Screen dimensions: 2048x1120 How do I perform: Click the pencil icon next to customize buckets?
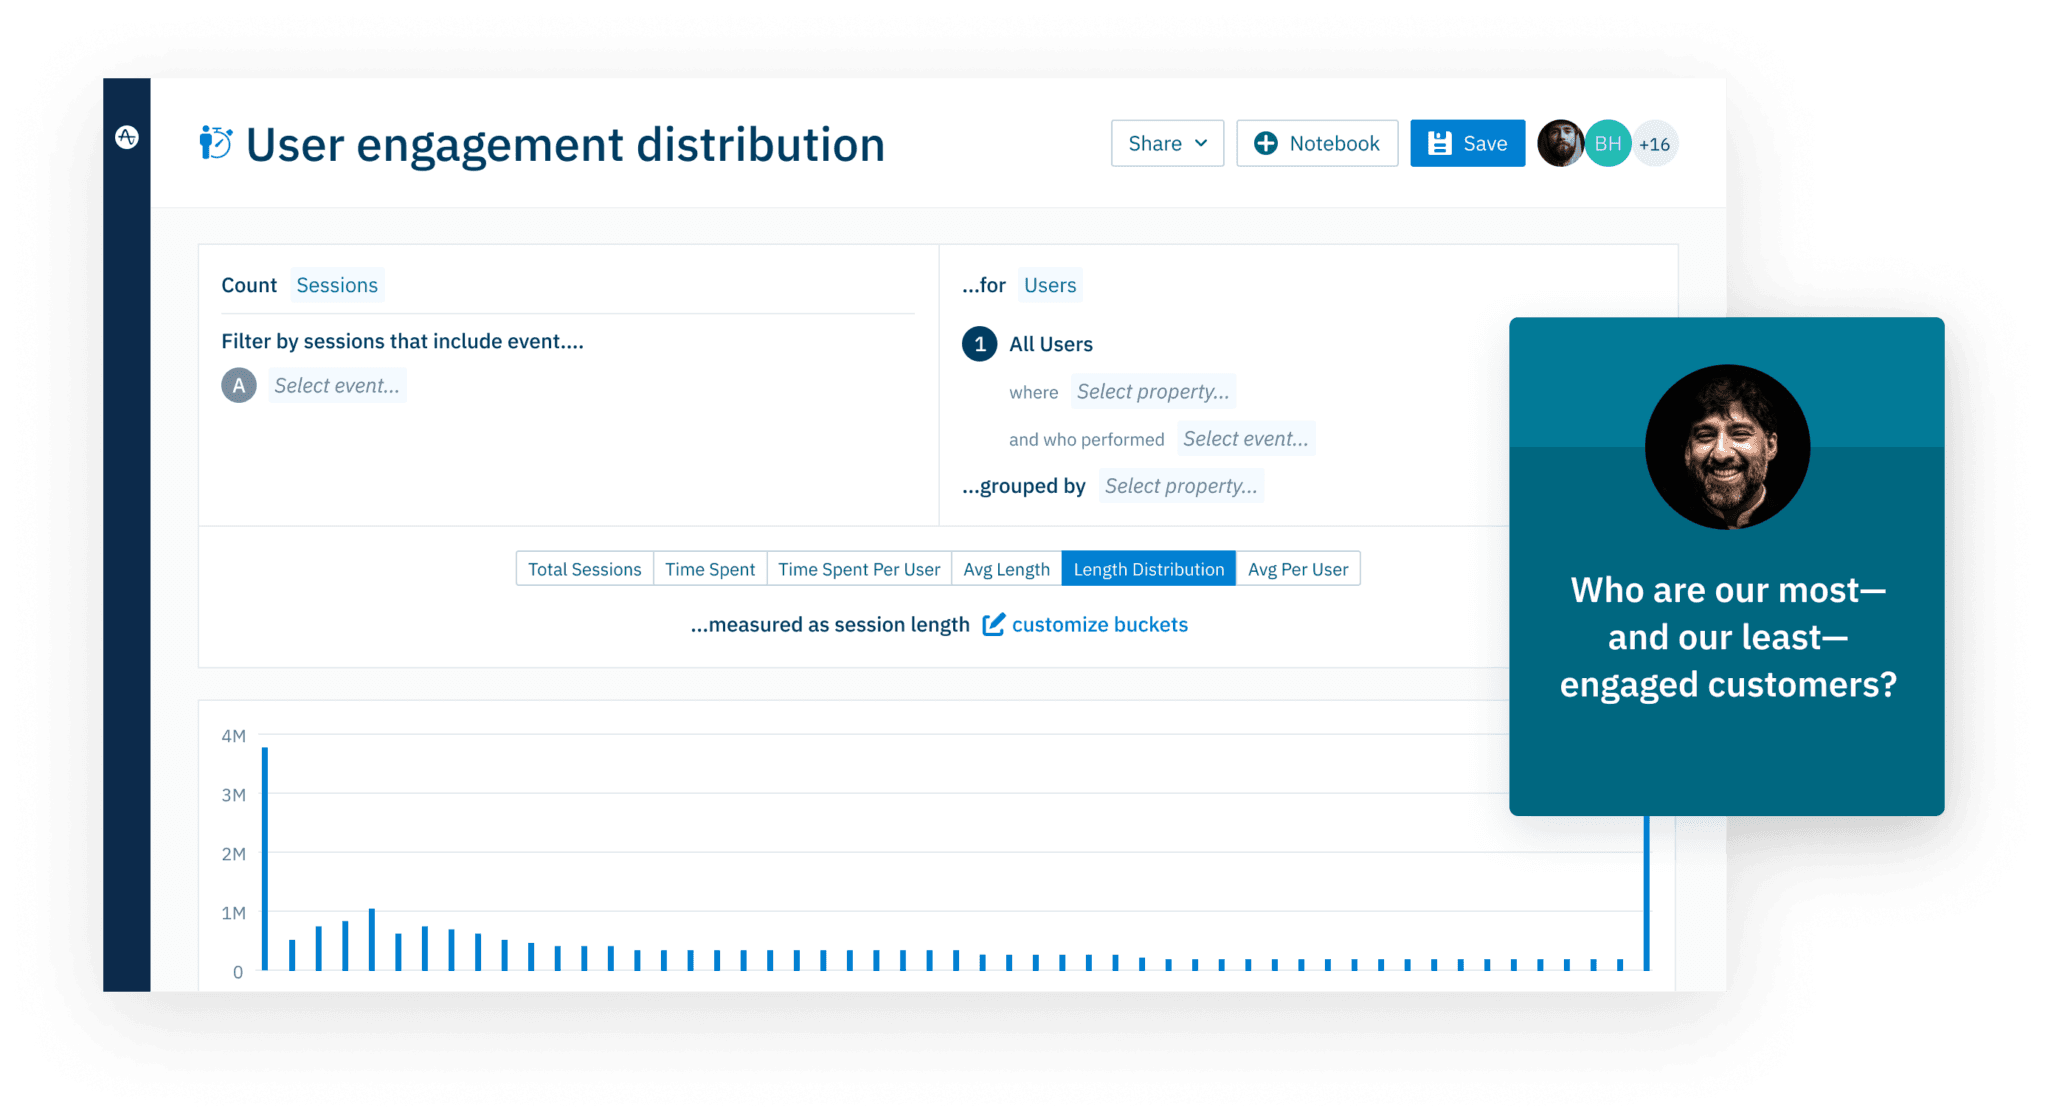tap(993, 624)
